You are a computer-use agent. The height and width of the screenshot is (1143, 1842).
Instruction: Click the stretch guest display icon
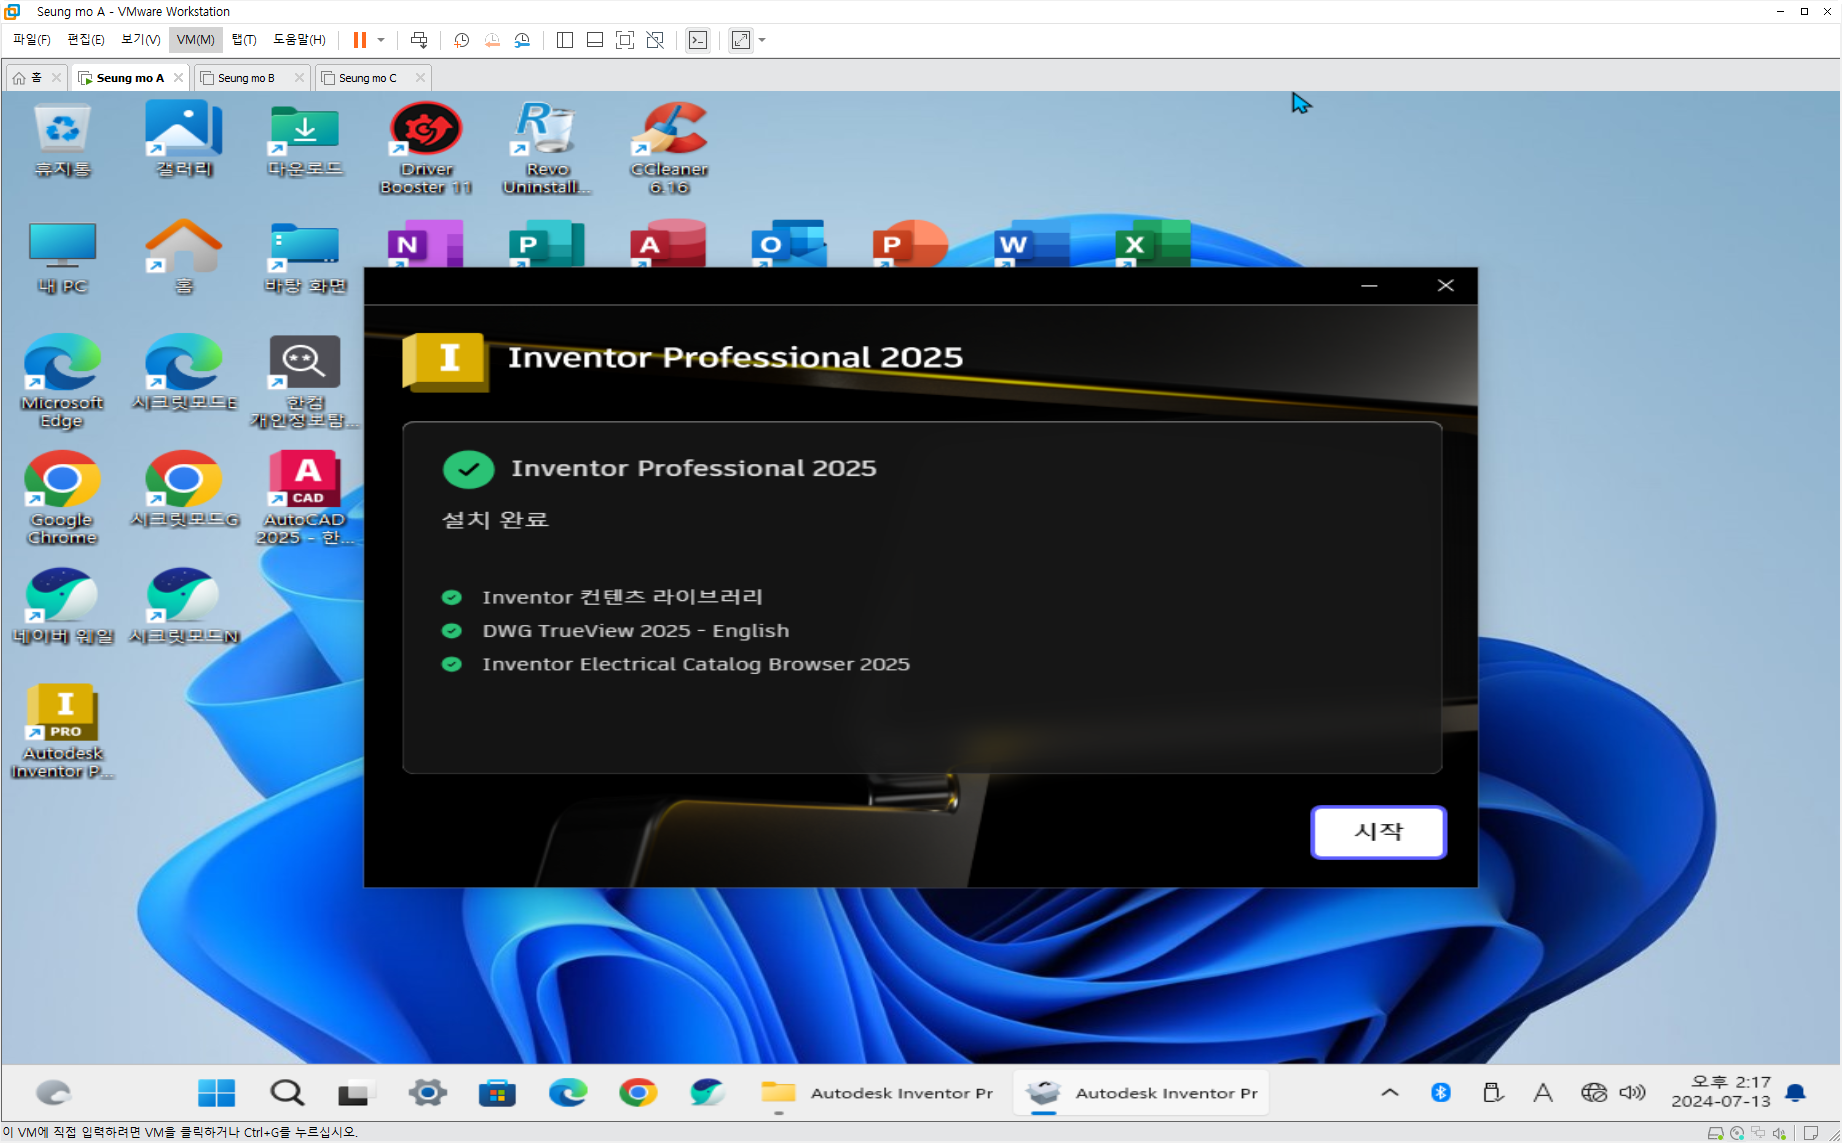click(x=741, y=40)
